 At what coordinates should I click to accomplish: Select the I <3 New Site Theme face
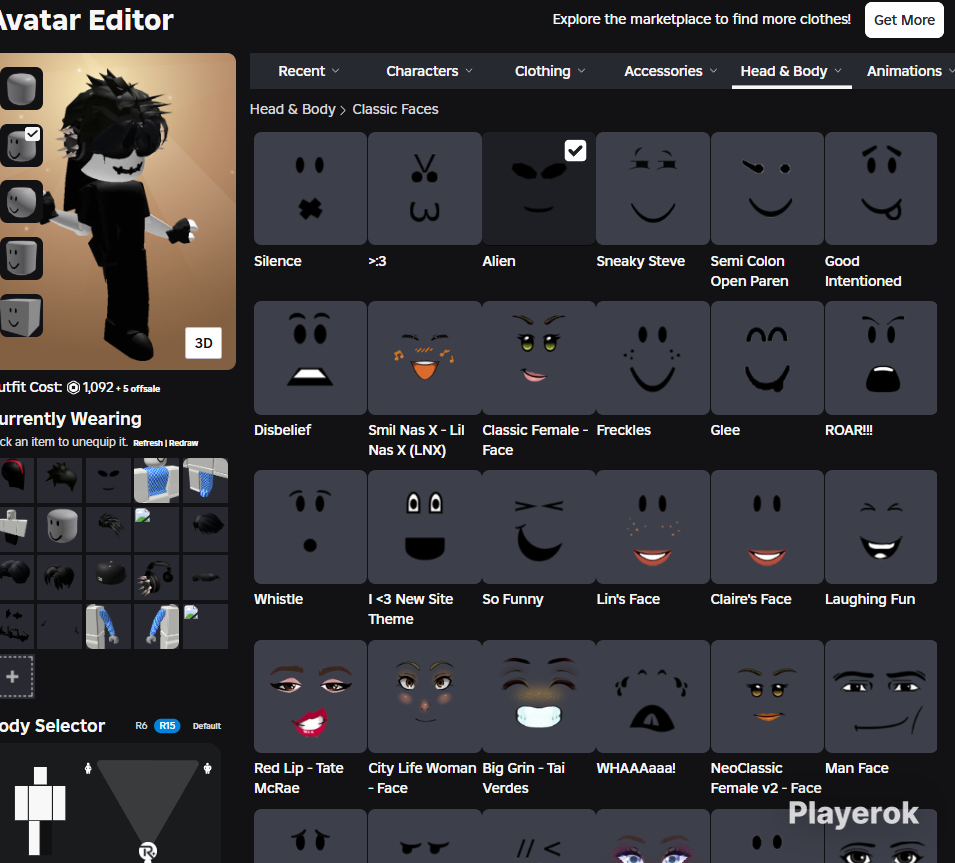tap(425, 527)
